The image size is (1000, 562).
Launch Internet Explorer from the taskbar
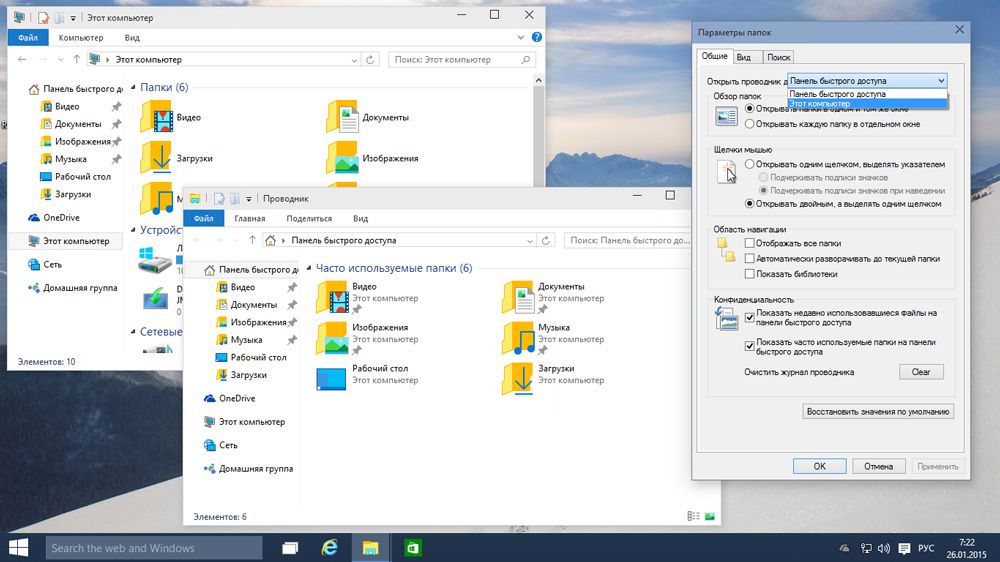[x=329, y=547]
